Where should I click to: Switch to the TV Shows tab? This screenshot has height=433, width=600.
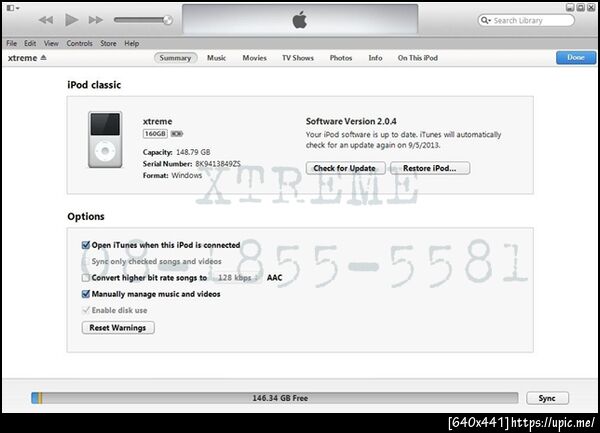(298, 58)
